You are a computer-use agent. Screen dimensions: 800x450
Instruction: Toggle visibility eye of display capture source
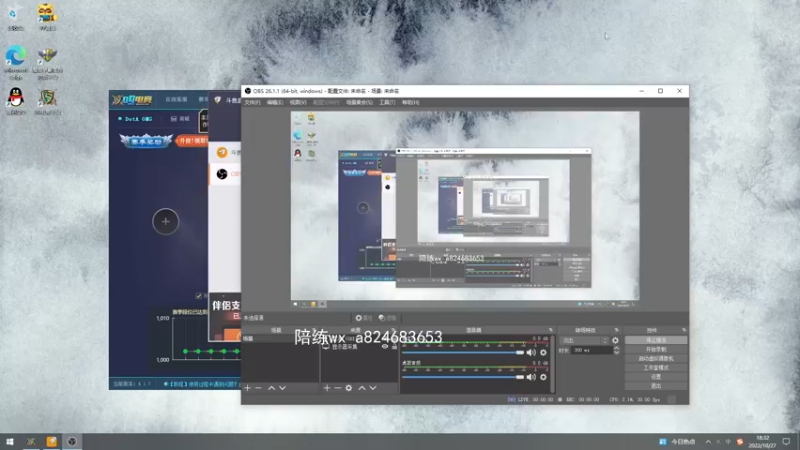385,346
